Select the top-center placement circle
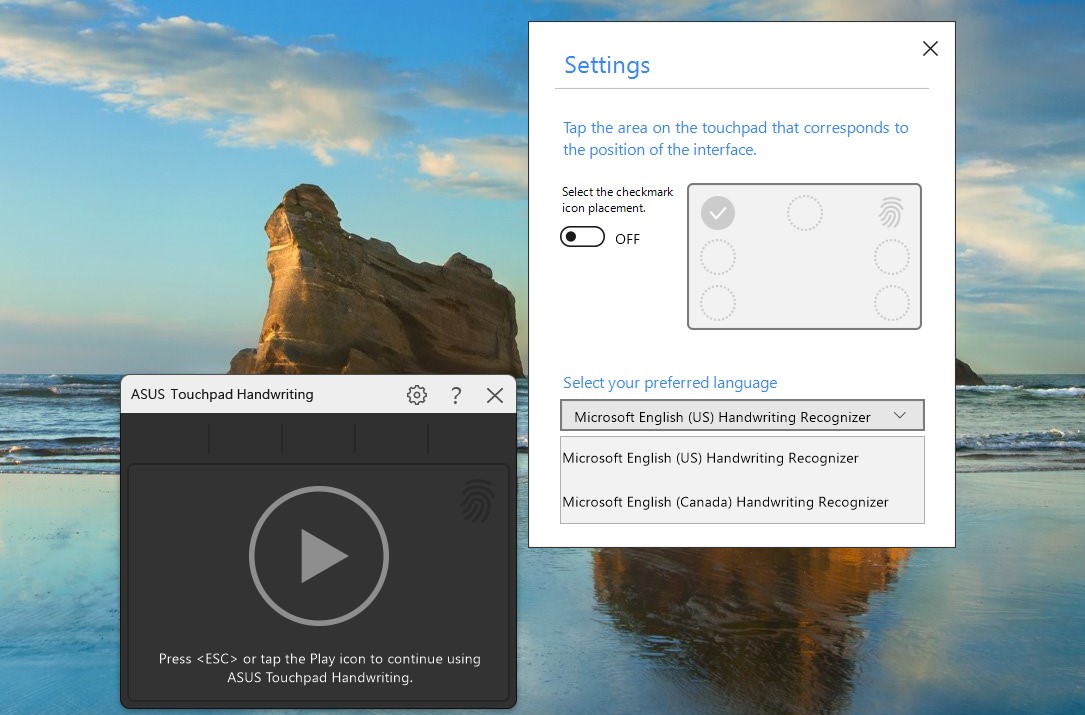This screenshot has width=1085, height=715. point(805,212)
